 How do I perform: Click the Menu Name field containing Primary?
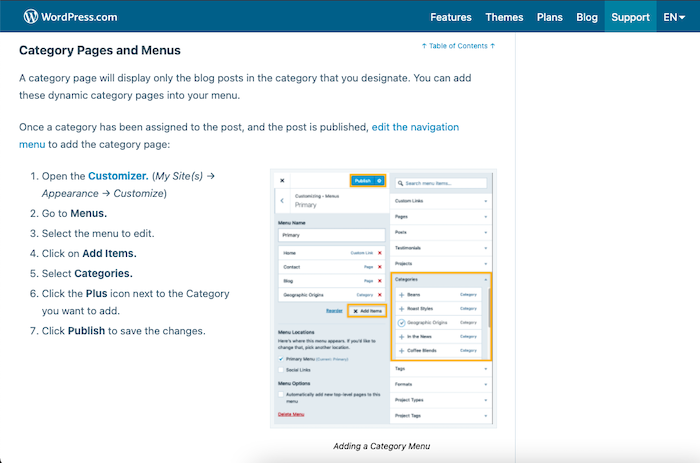coord(331,235)
